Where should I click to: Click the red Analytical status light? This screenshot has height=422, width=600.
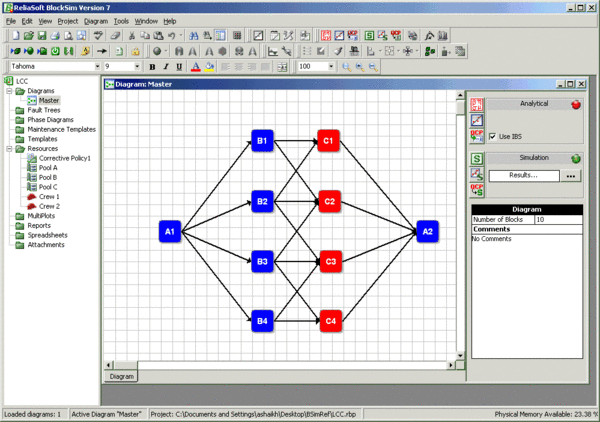tap(576, 104)
